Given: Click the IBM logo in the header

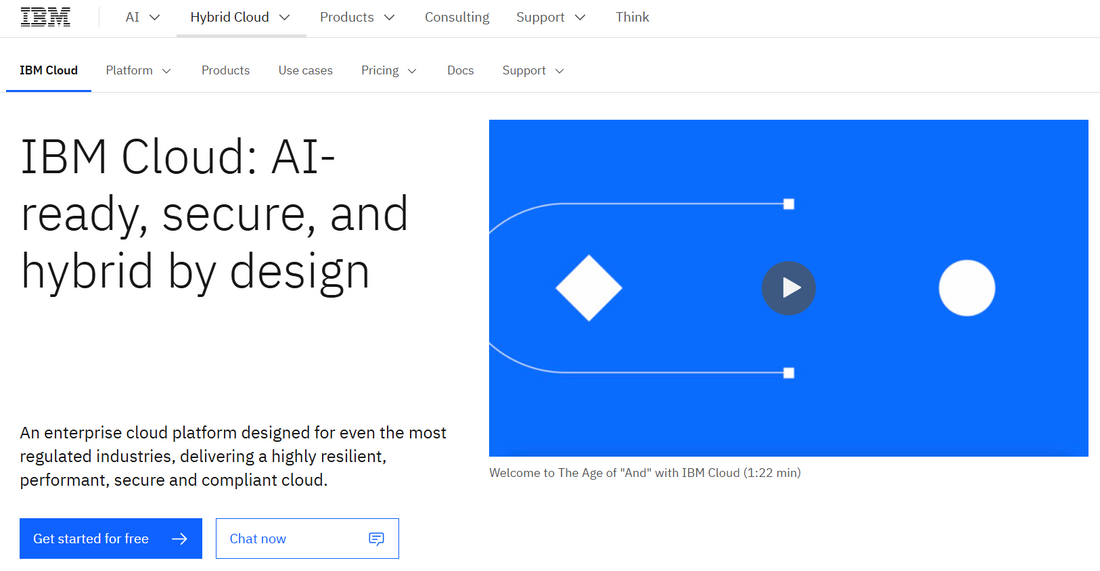Looking at the screenshot, I should pyautogui.click(x=45, y=17).
